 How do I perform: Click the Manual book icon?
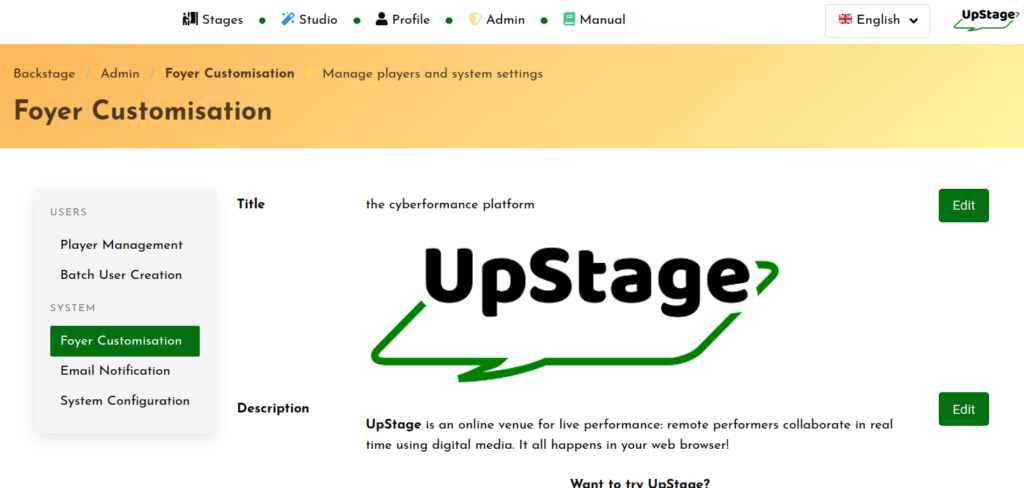click(x=569, y=20)
